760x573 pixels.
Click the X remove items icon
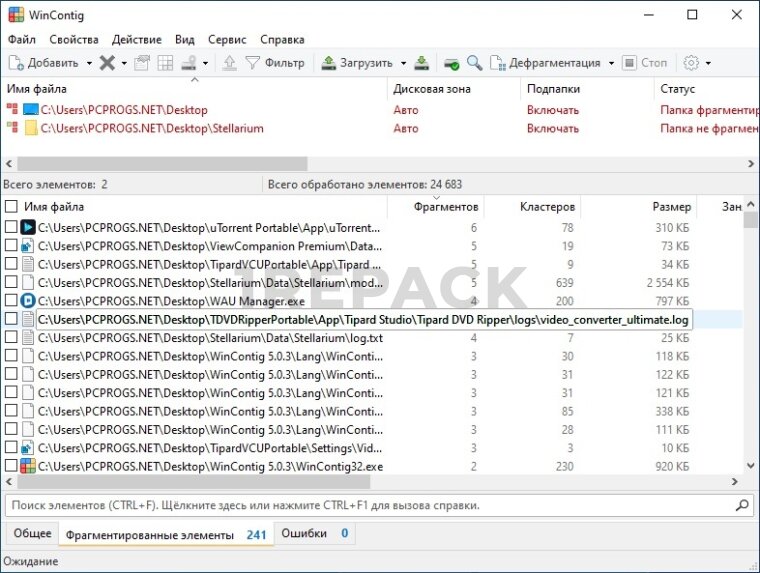(x=107, y=63)
